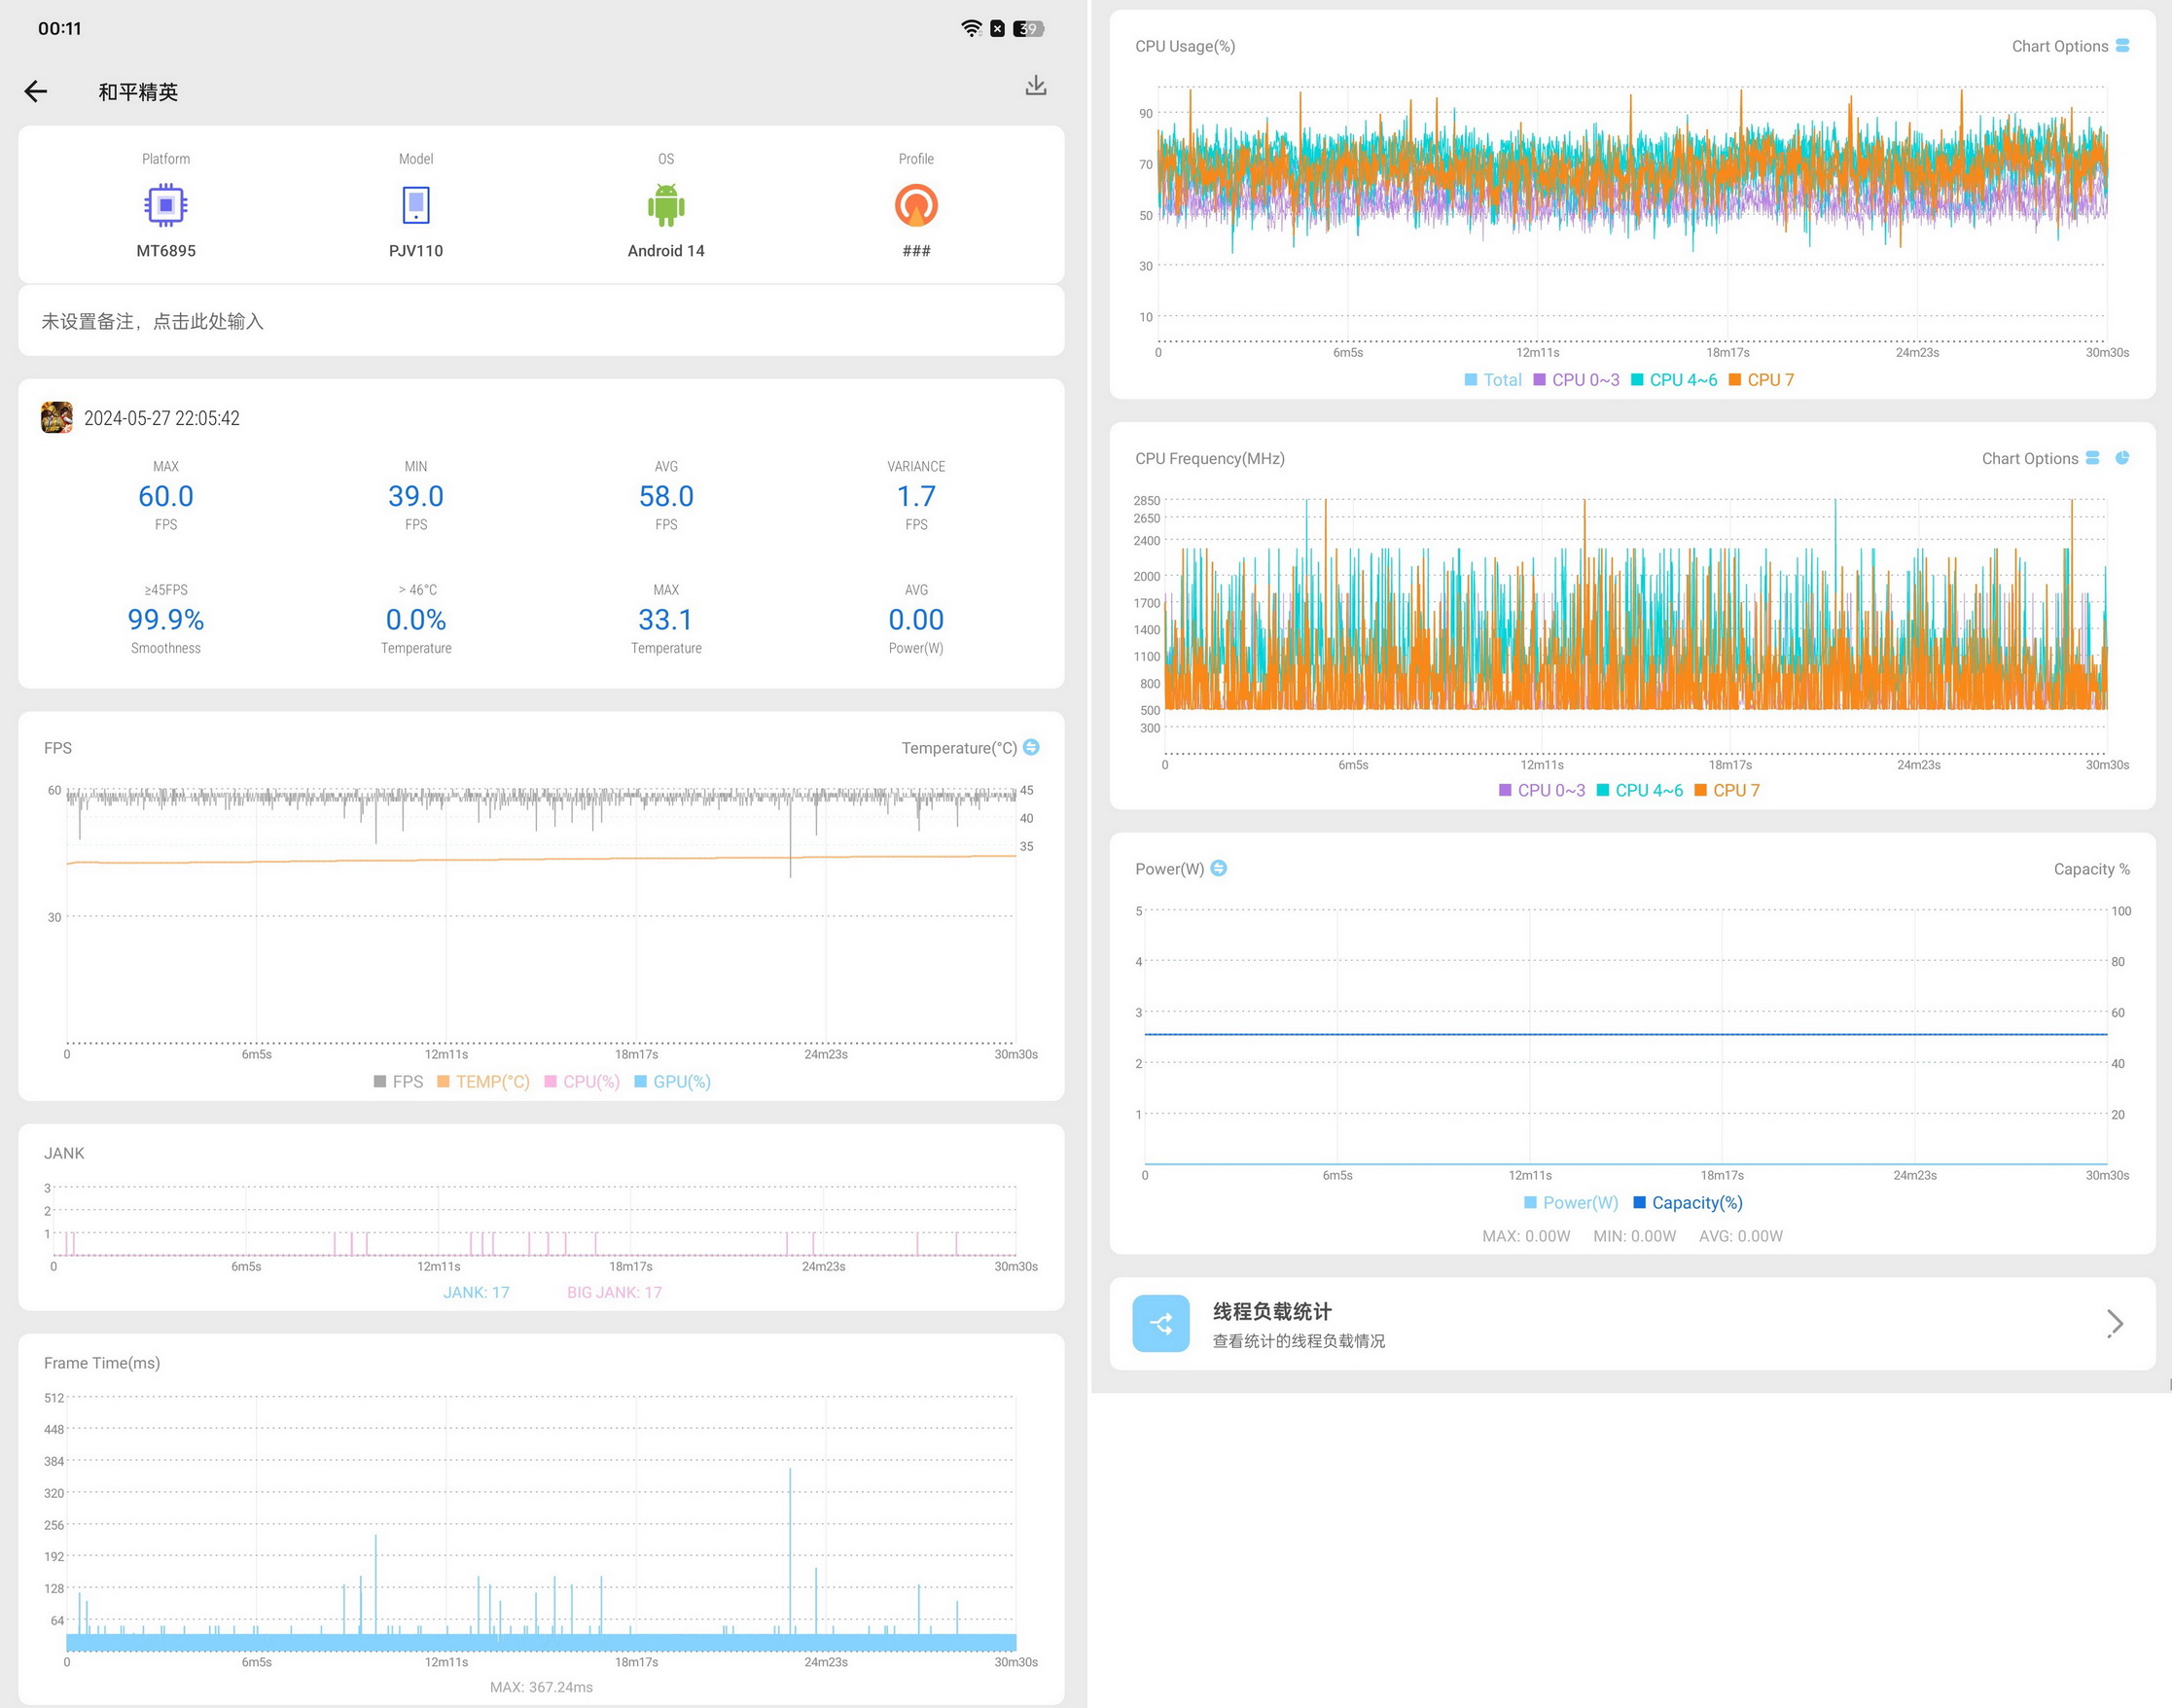Tap the orange Profile icon
Screen dimensions: 2172x1708
click(x=916, y=205)
